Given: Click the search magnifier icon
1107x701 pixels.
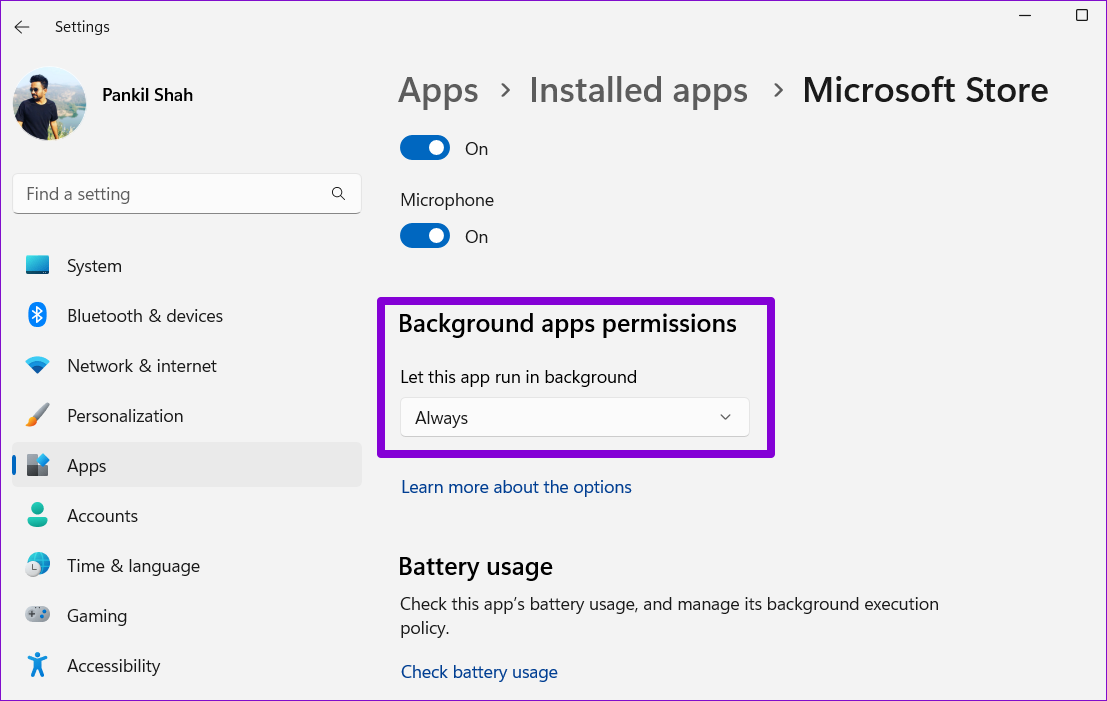Looking at the screenshot, I should pyautogui.click(x=338, y=193).
